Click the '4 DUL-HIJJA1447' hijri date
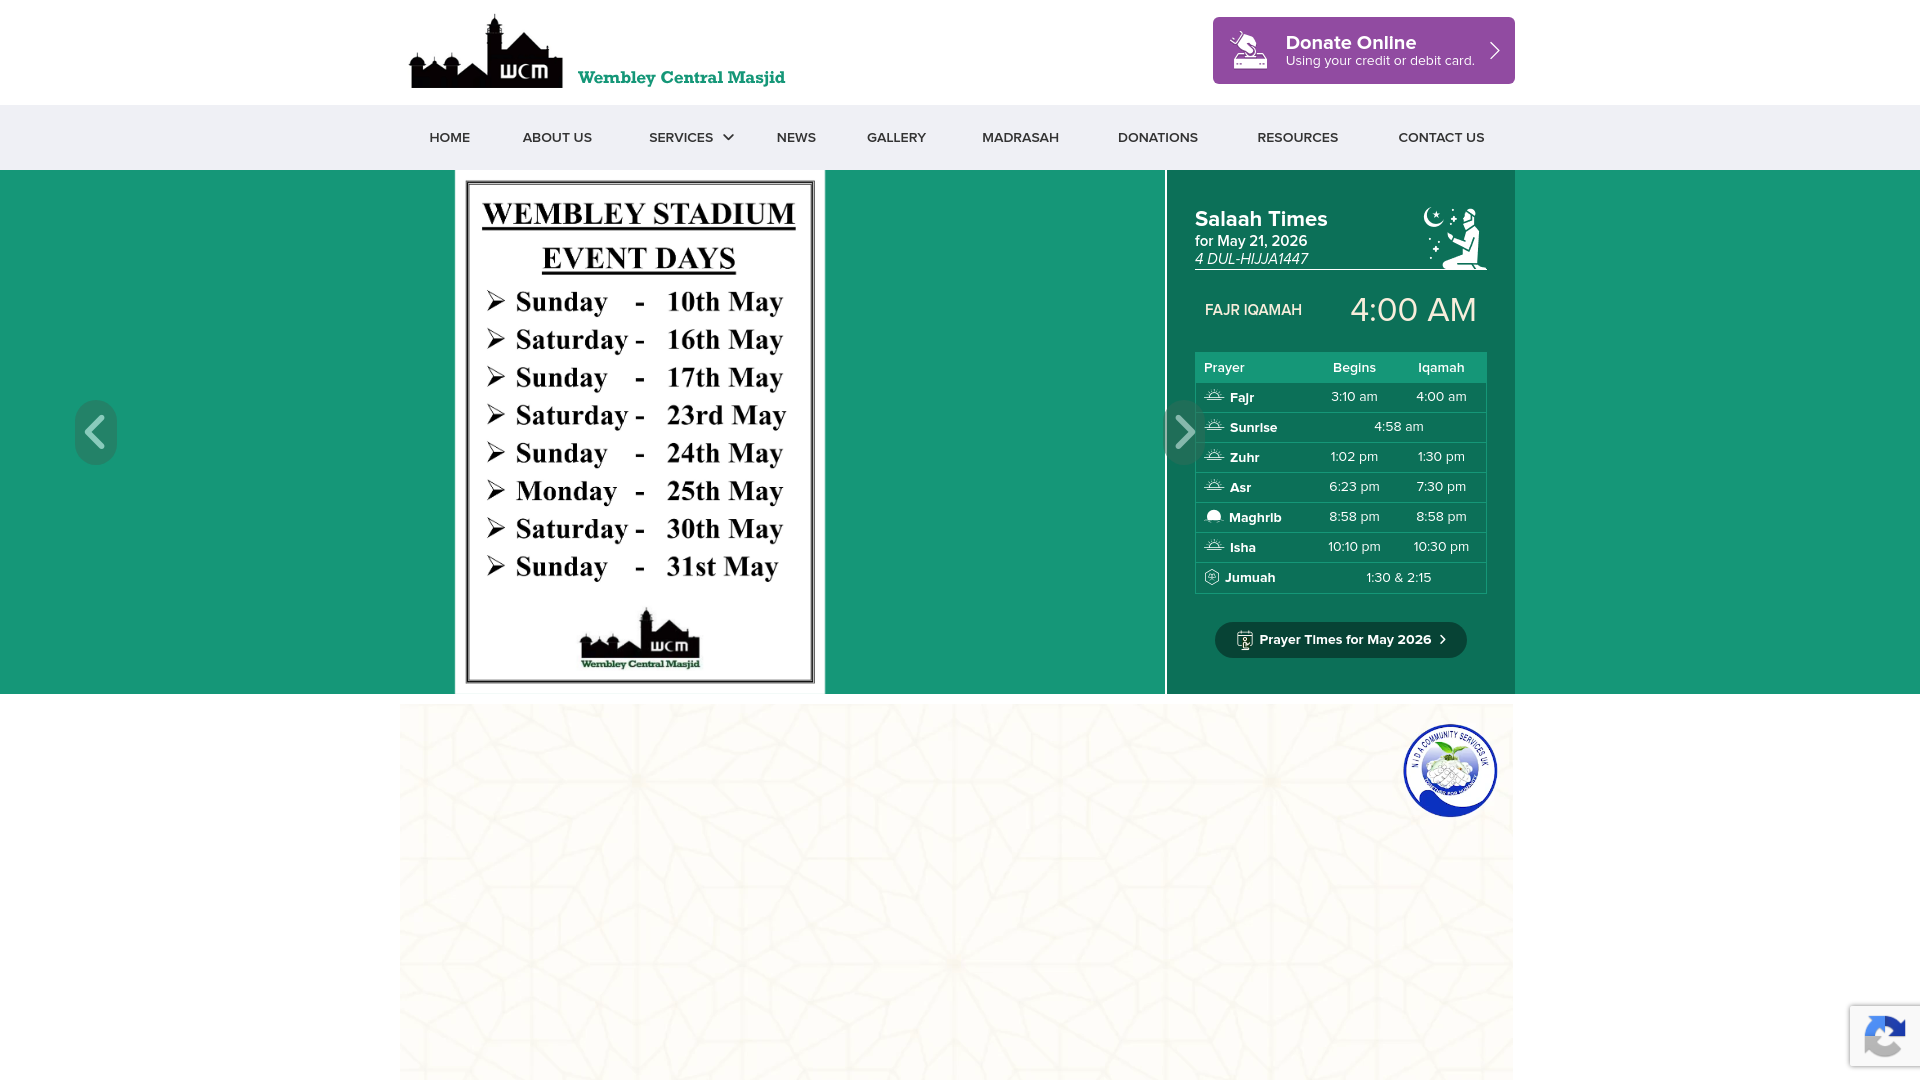The height and width of the screenshot is (1080, 1920). 1251,259
